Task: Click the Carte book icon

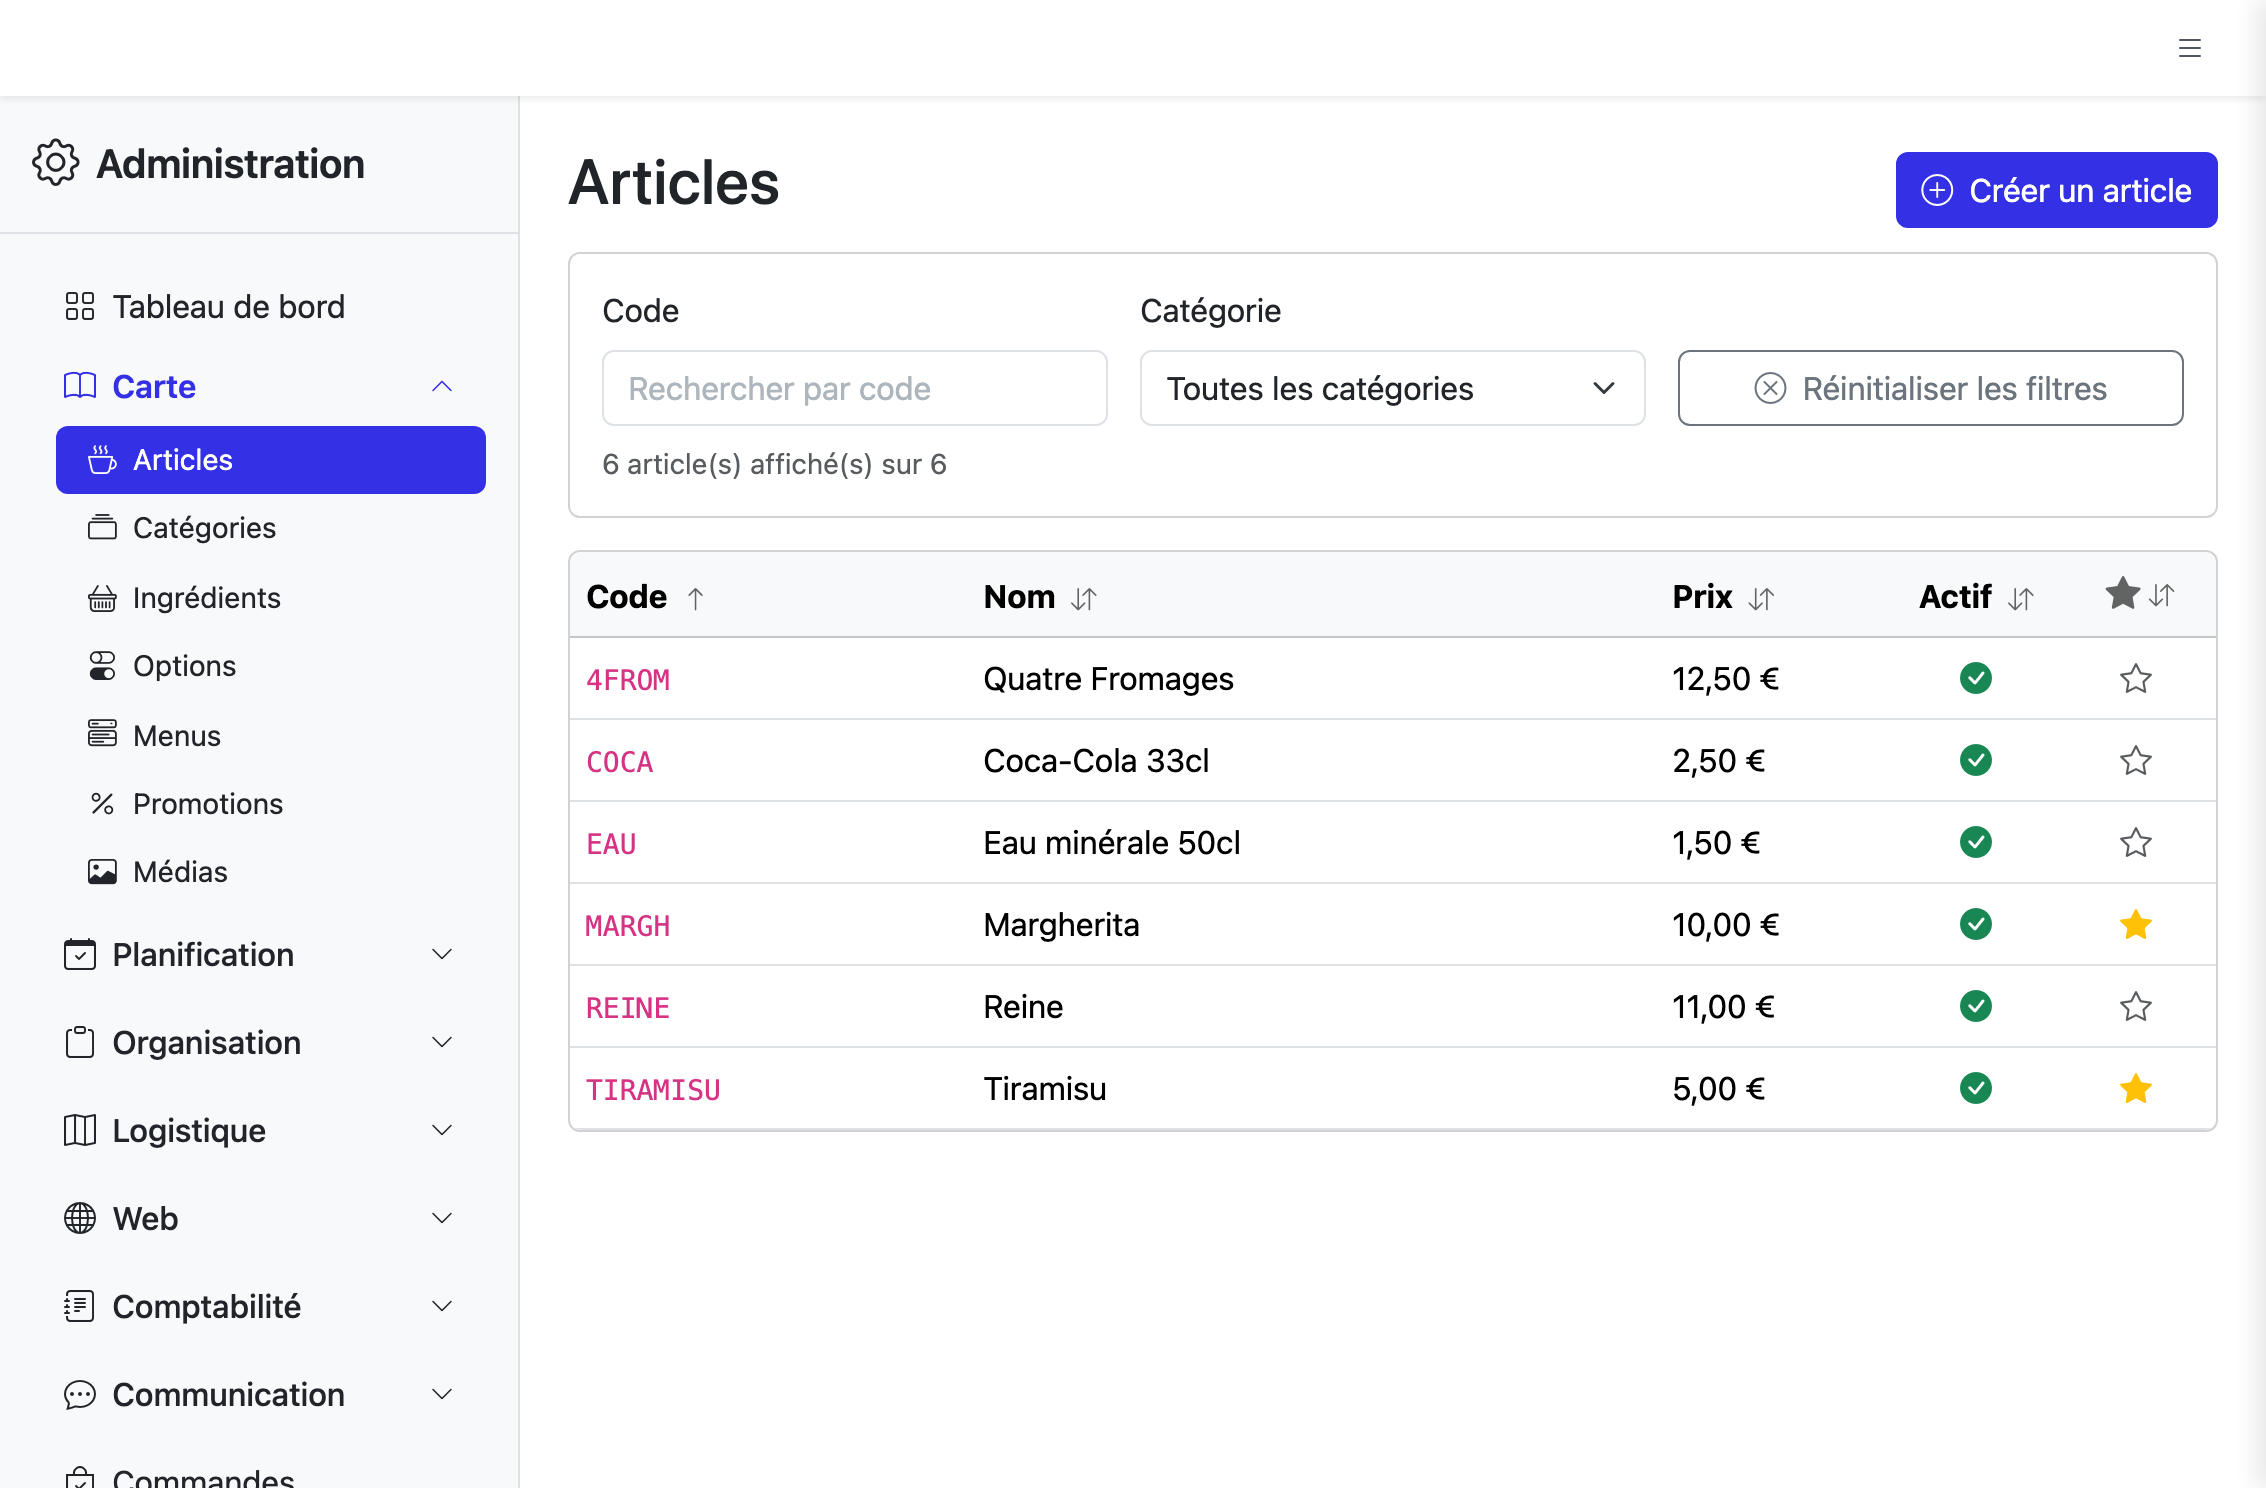Action: [x=80, y=386]
